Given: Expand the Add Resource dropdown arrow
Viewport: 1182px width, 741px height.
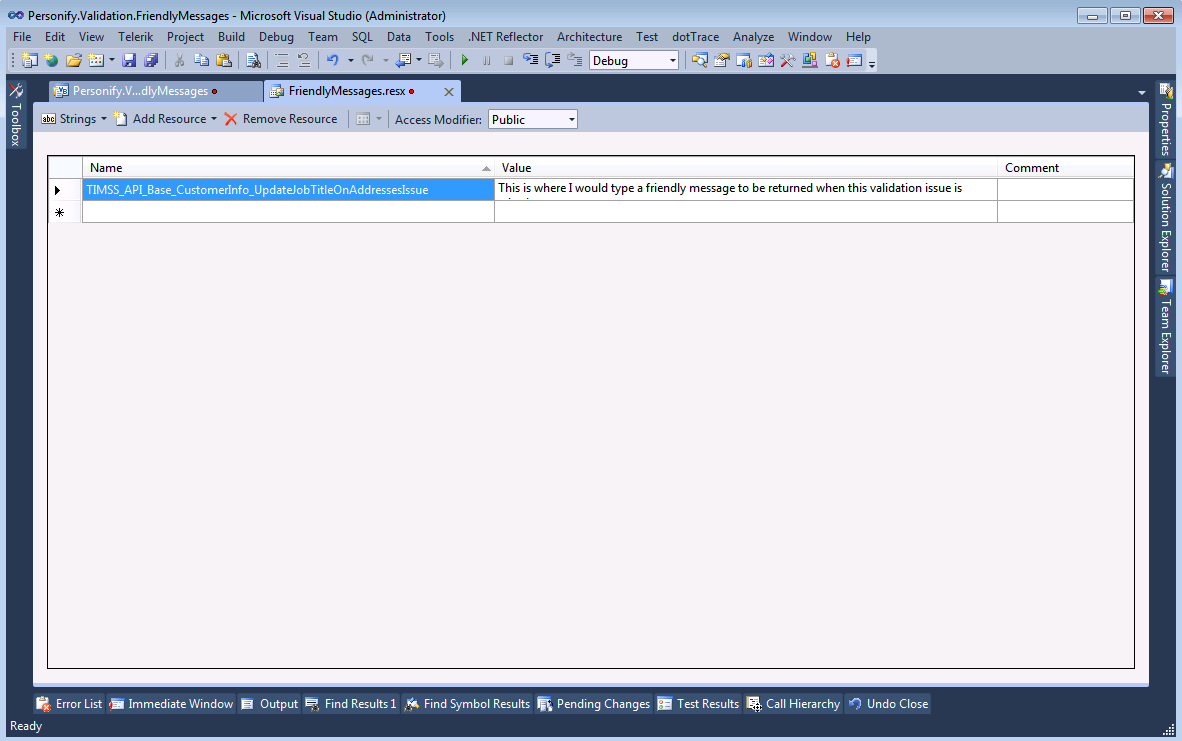Looking at the screenshot, I should [213, 119].
